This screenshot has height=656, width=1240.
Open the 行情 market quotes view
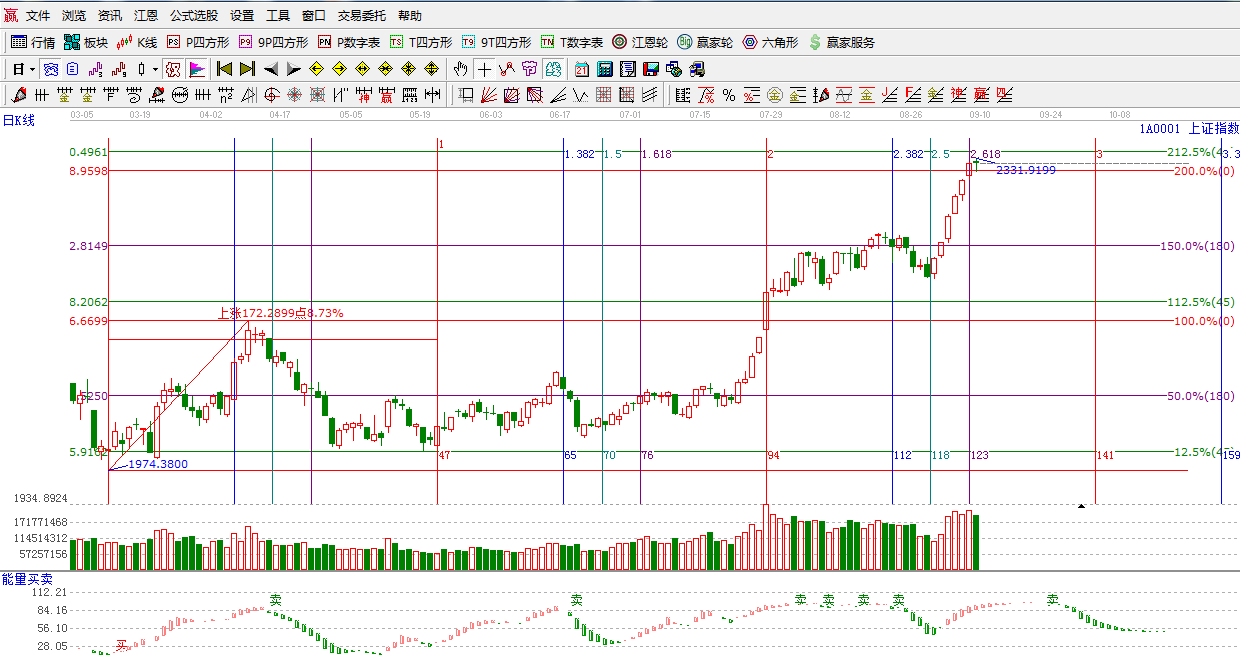33,42
